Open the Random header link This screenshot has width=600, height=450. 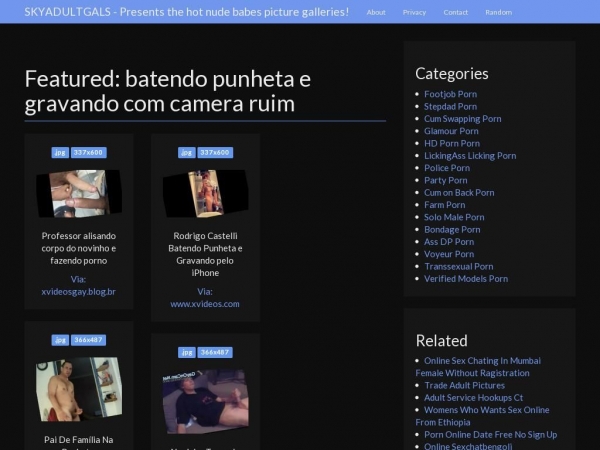(498, 12)
